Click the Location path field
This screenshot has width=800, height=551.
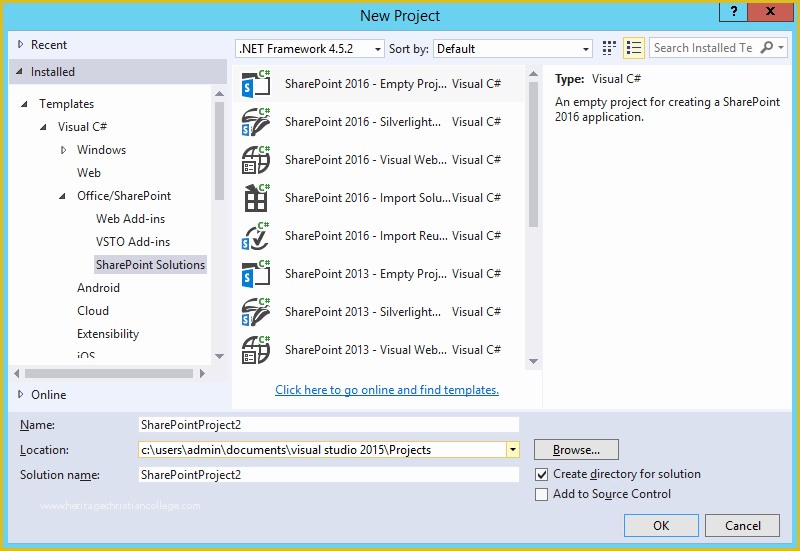click(x=322, y=449)
